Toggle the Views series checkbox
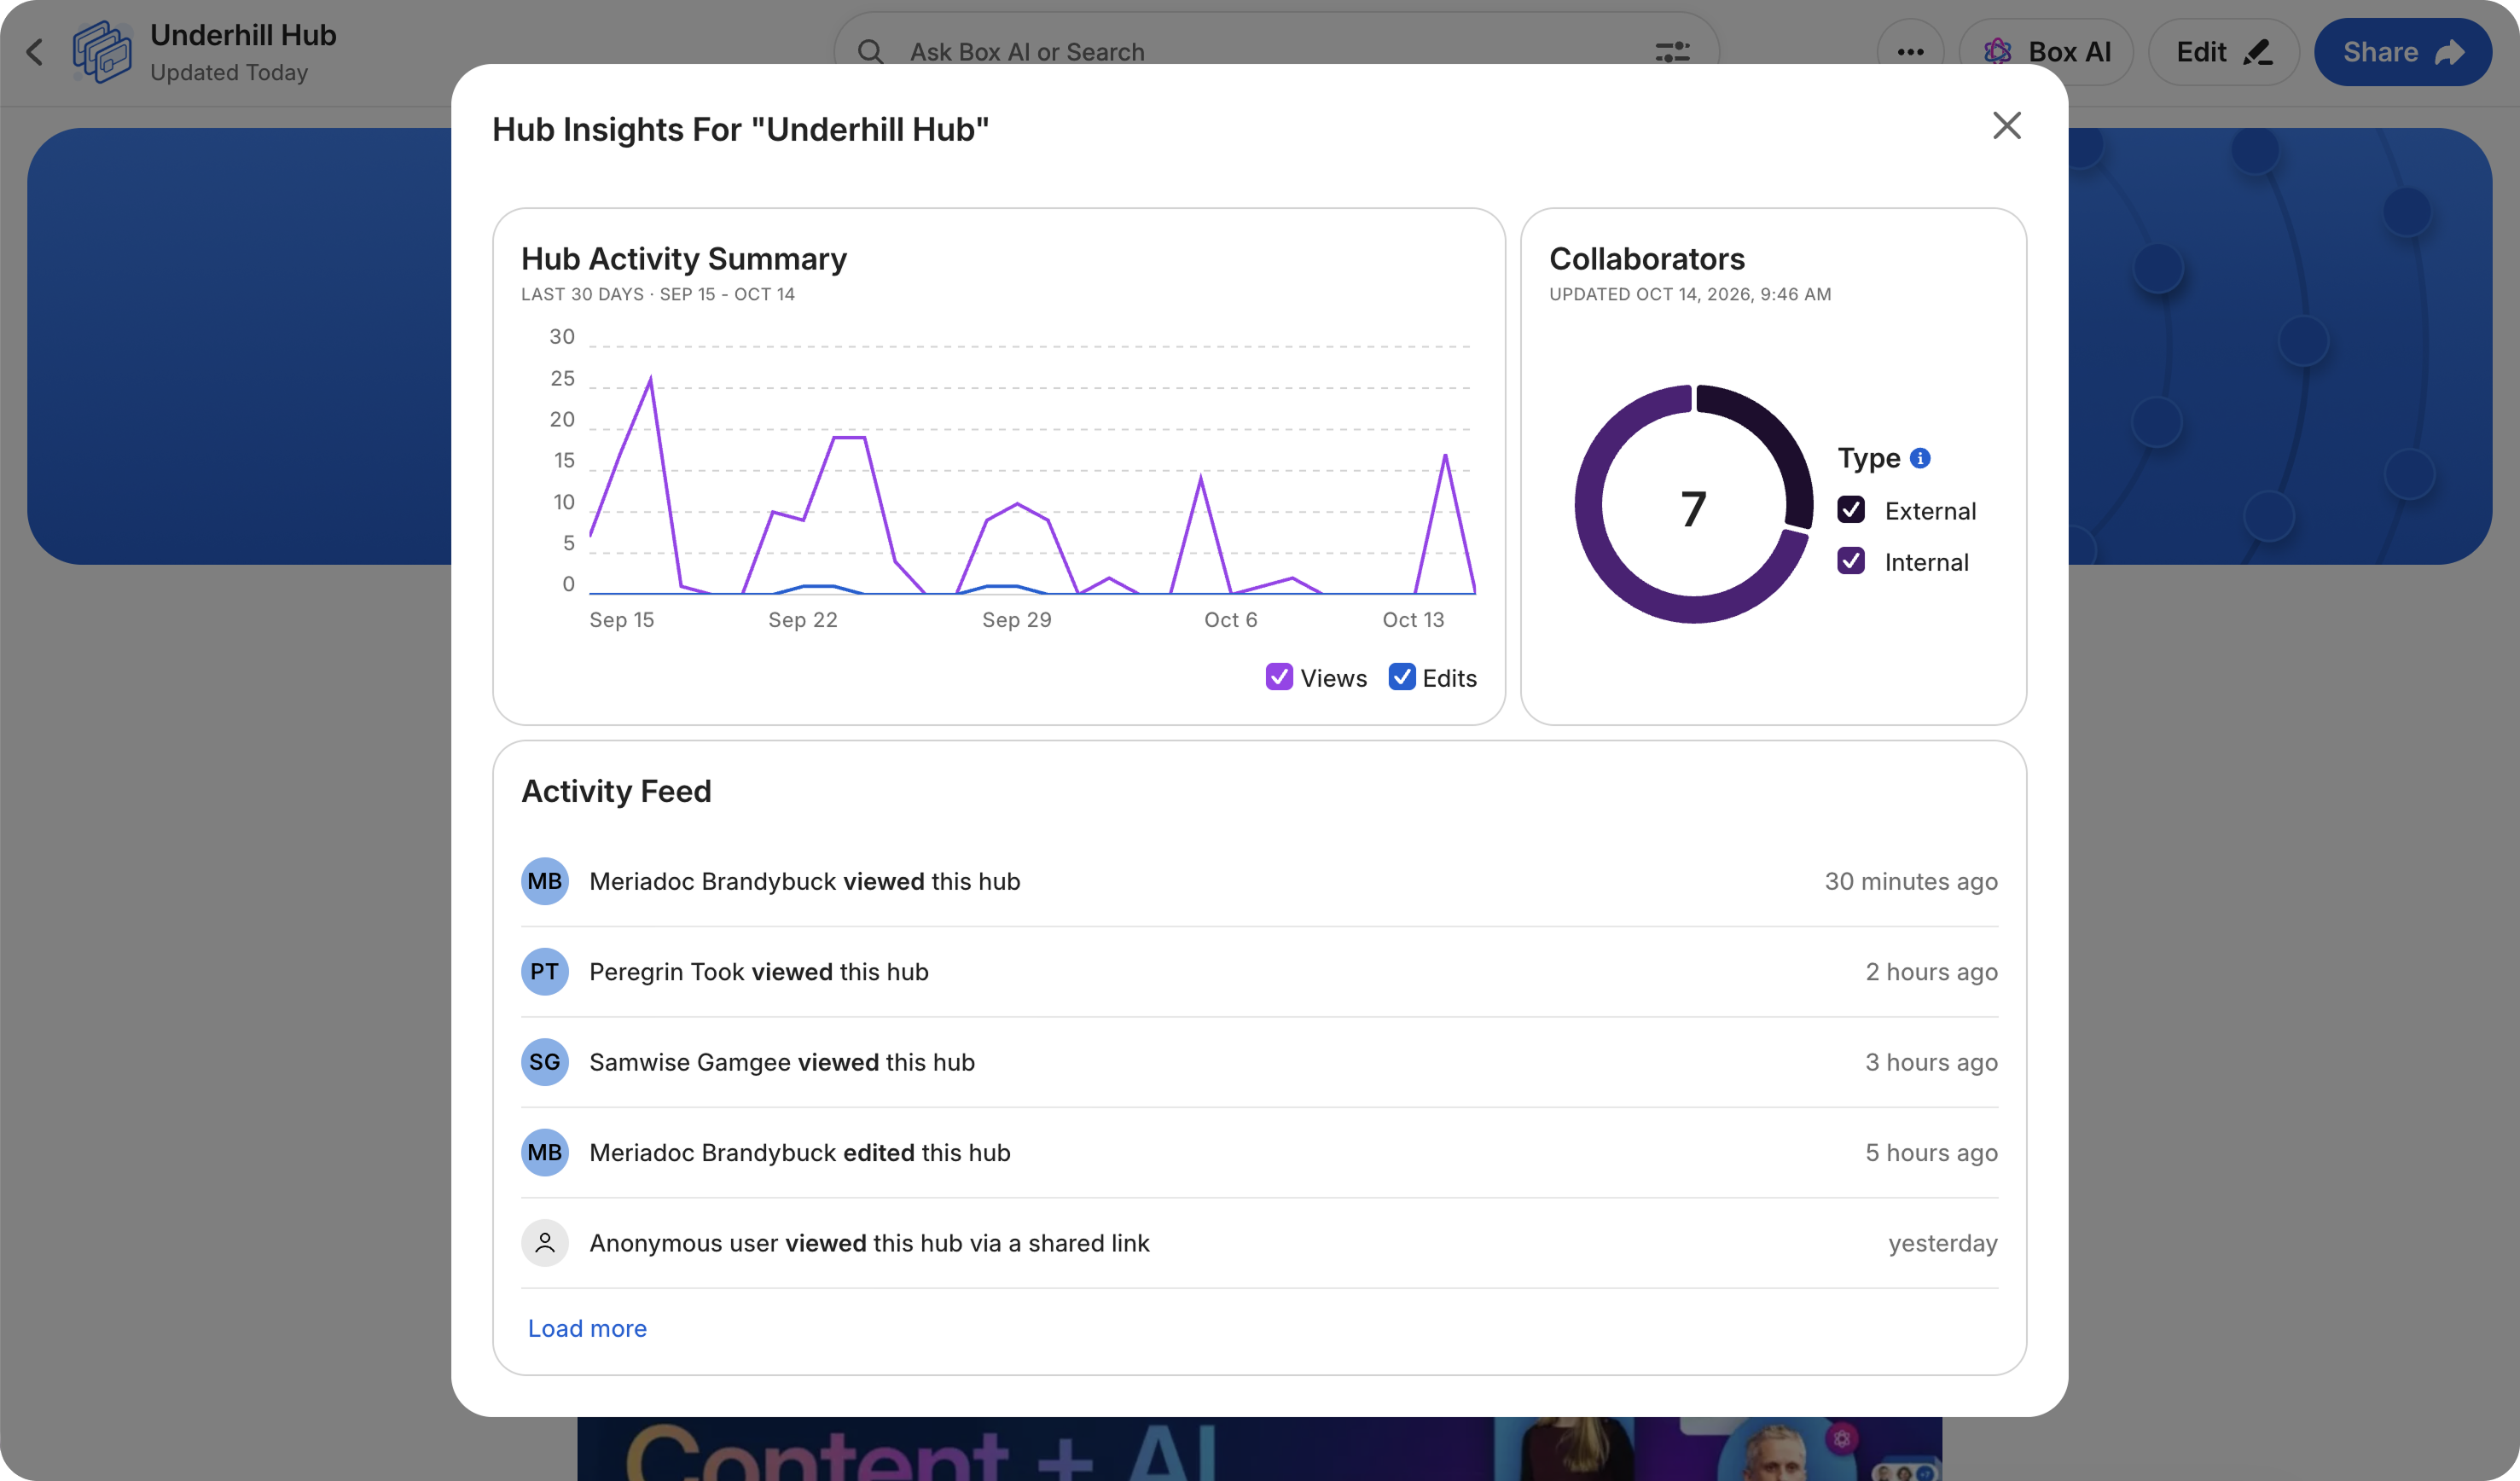Image resolution: width=2520 pixels, height=1481 pixels. click(x=1279, y=677)
